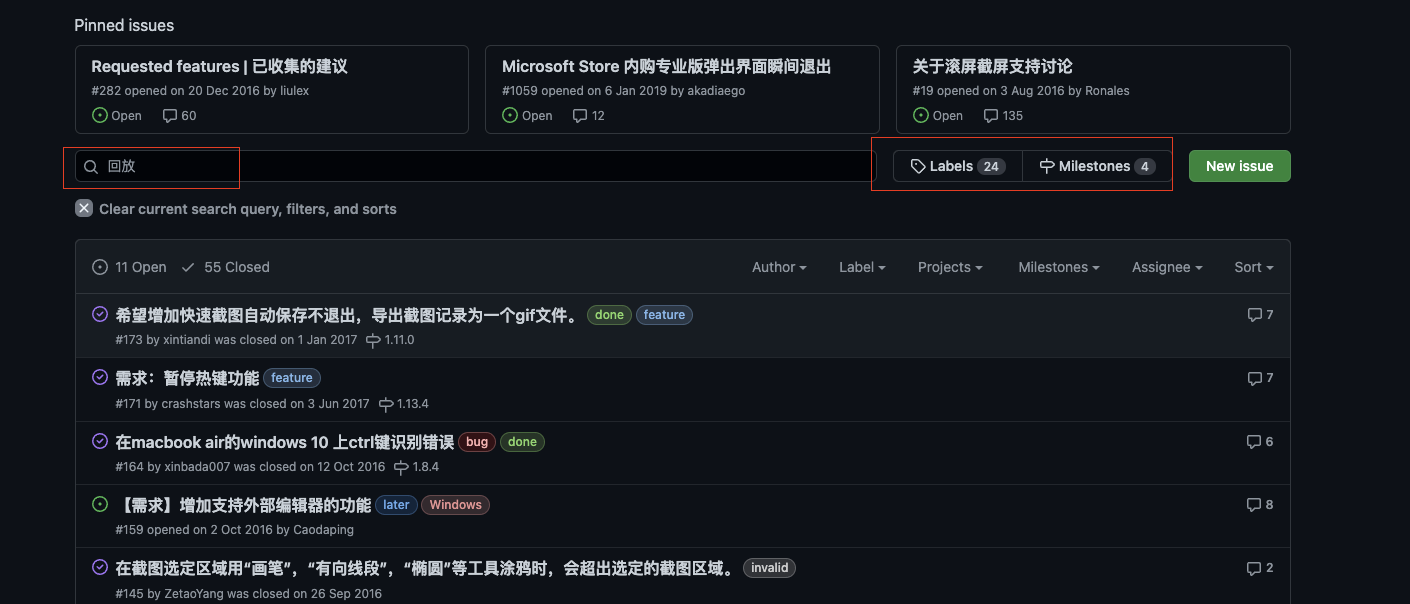Click the Open status icon on pinned issue #282

(x=100, y=115)
